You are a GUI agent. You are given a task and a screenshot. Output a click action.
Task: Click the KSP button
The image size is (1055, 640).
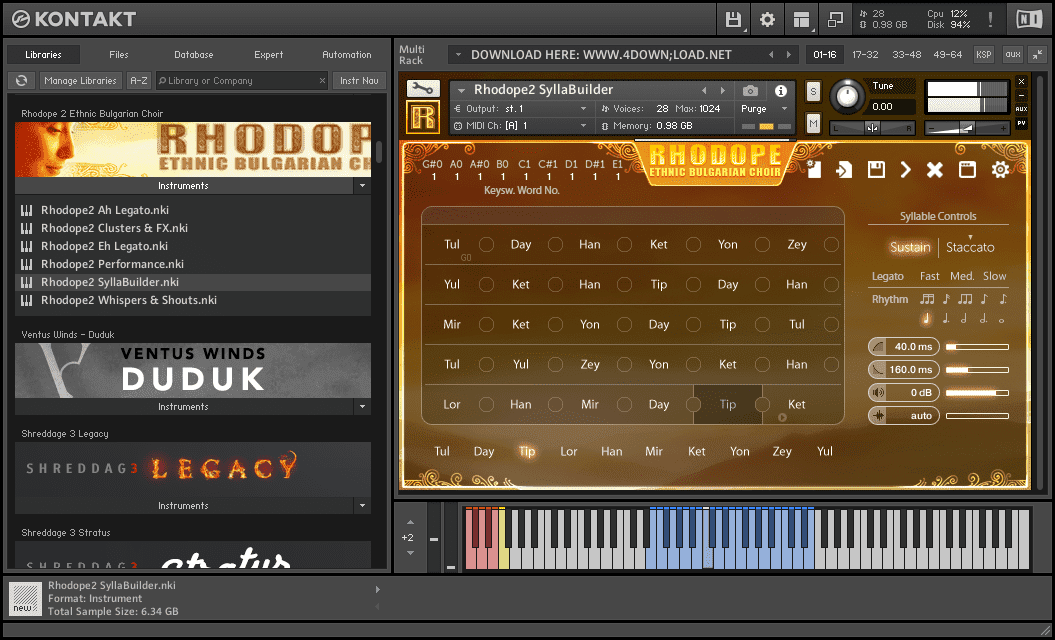[x=984, y=55]
